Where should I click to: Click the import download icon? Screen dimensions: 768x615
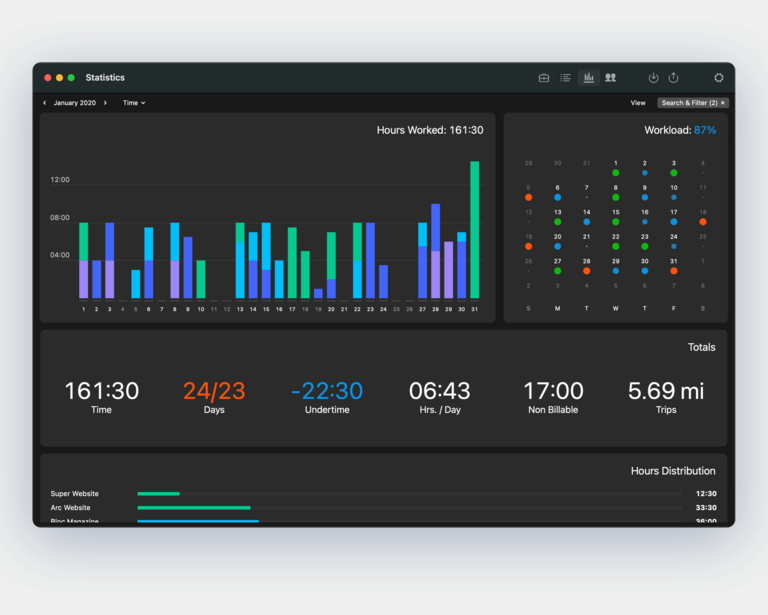653,78
